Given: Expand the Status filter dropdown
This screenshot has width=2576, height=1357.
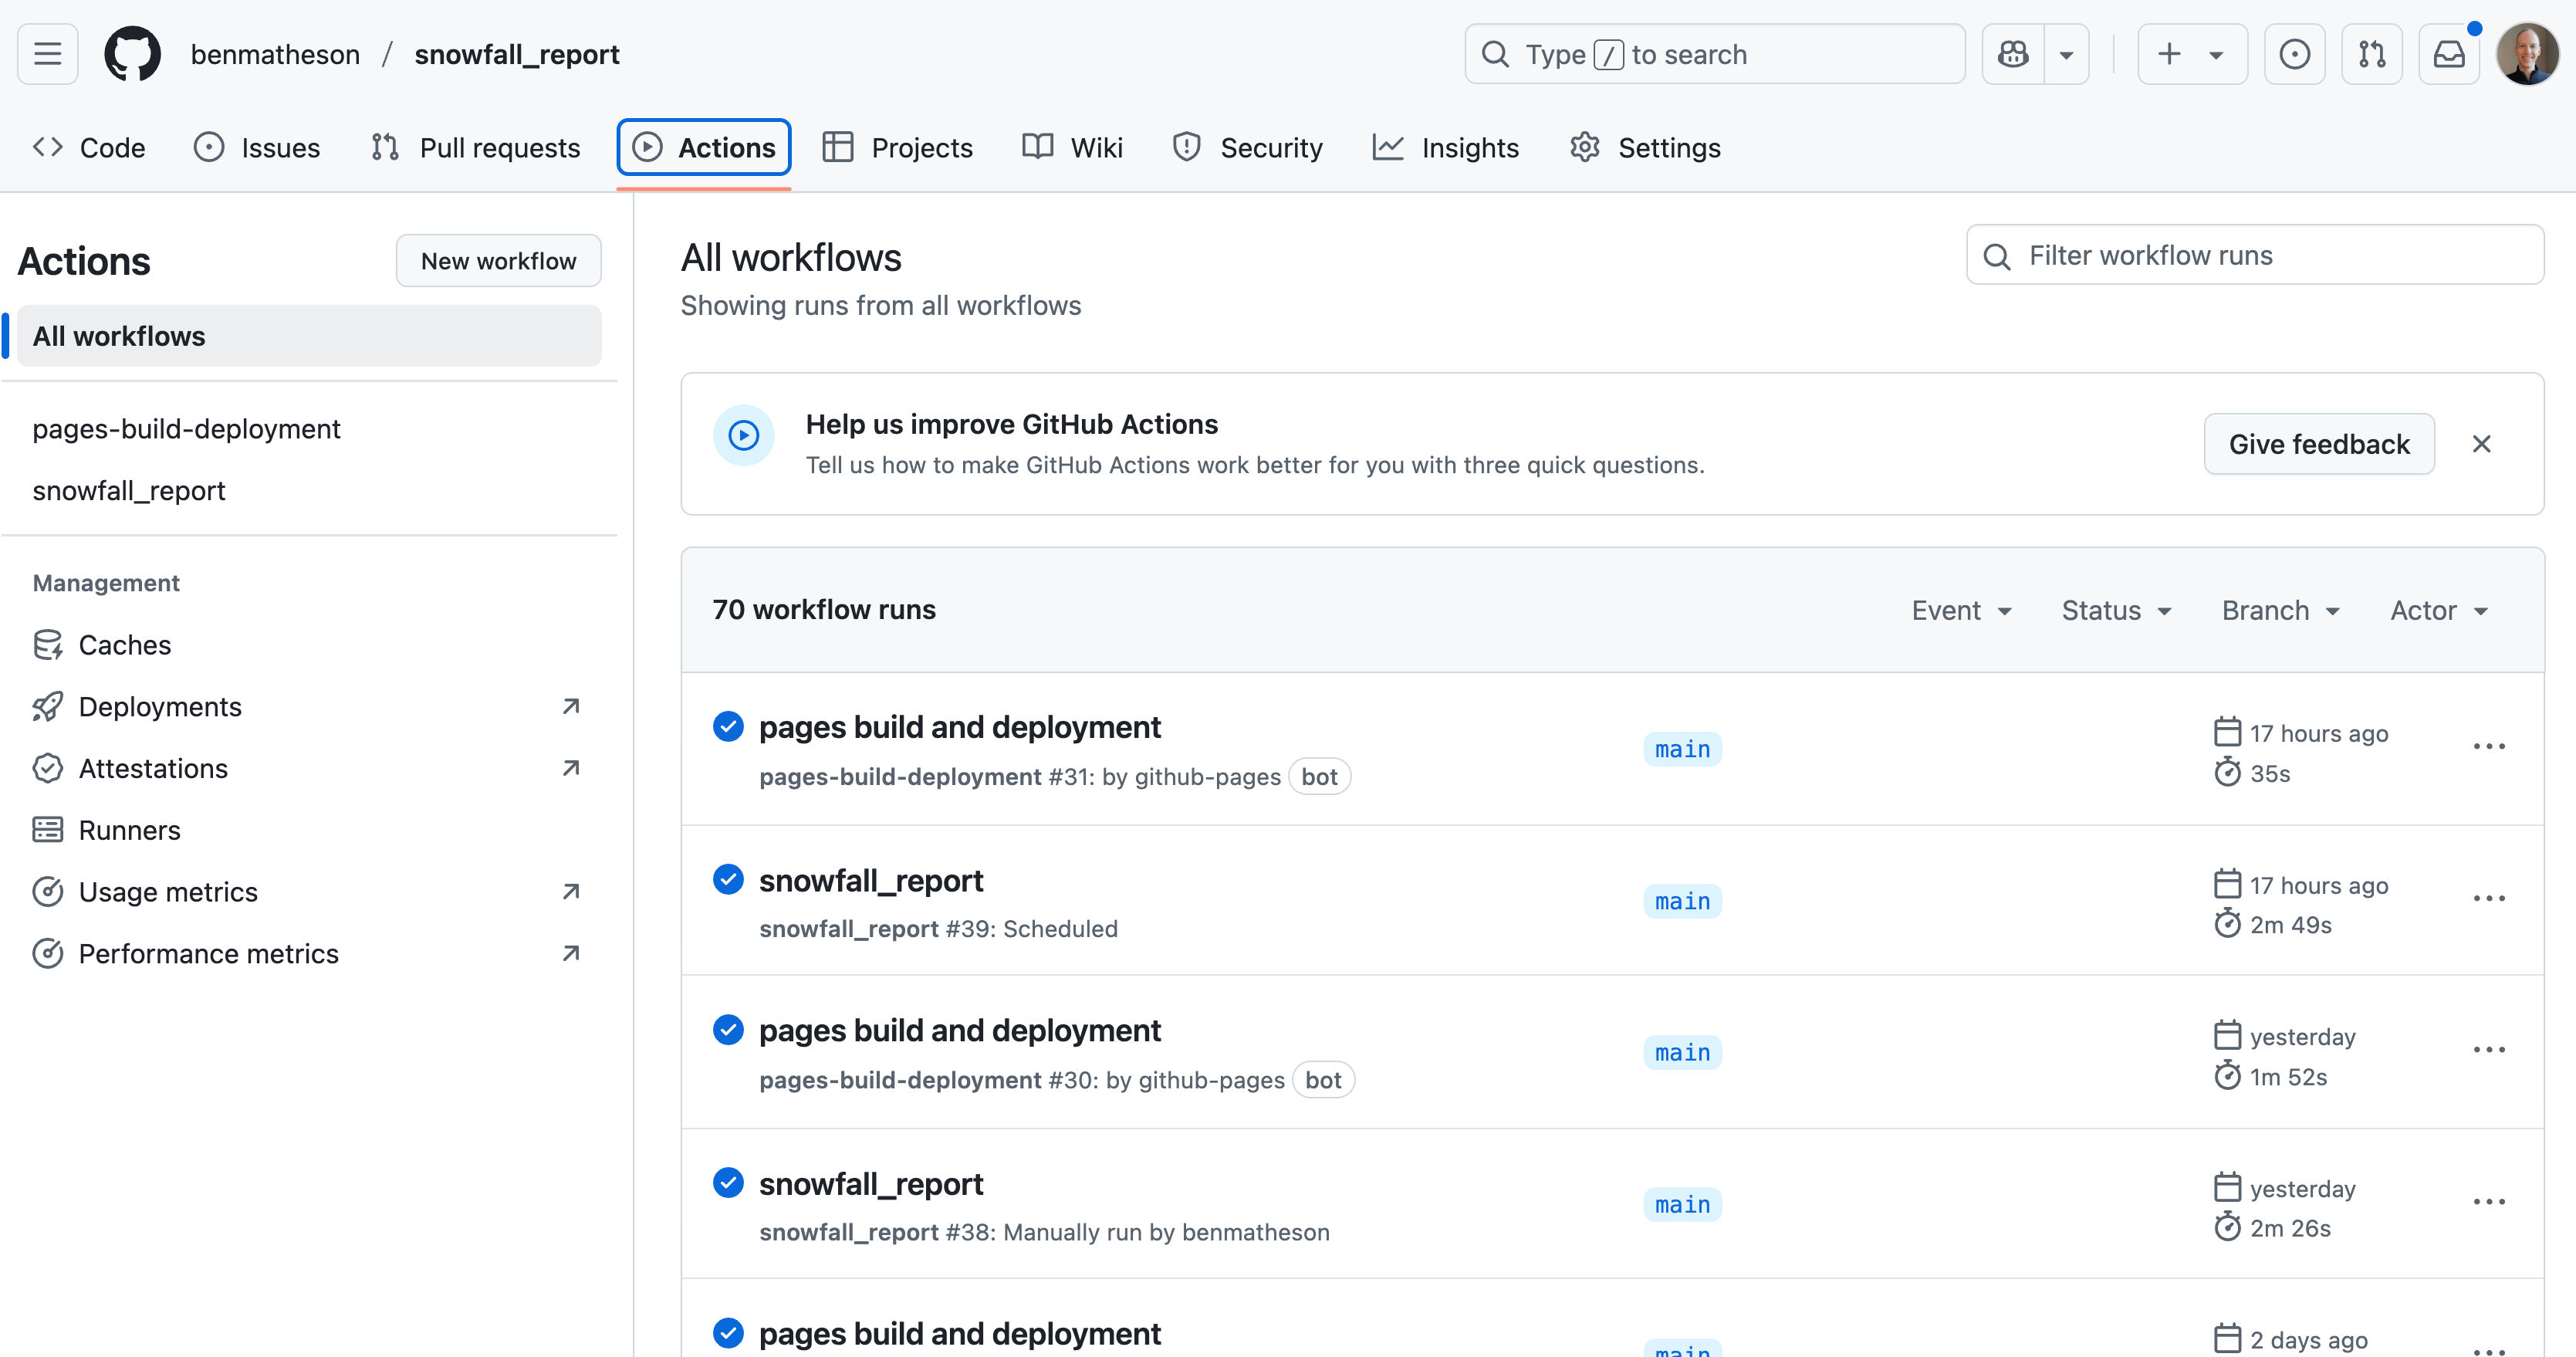Looking at the screenshot, I should 2116,610.
